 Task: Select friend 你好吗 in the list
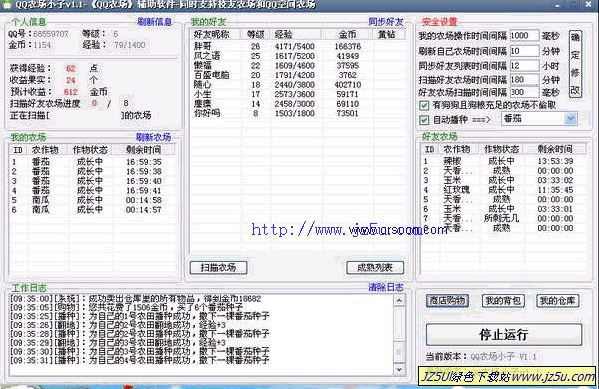298,113
